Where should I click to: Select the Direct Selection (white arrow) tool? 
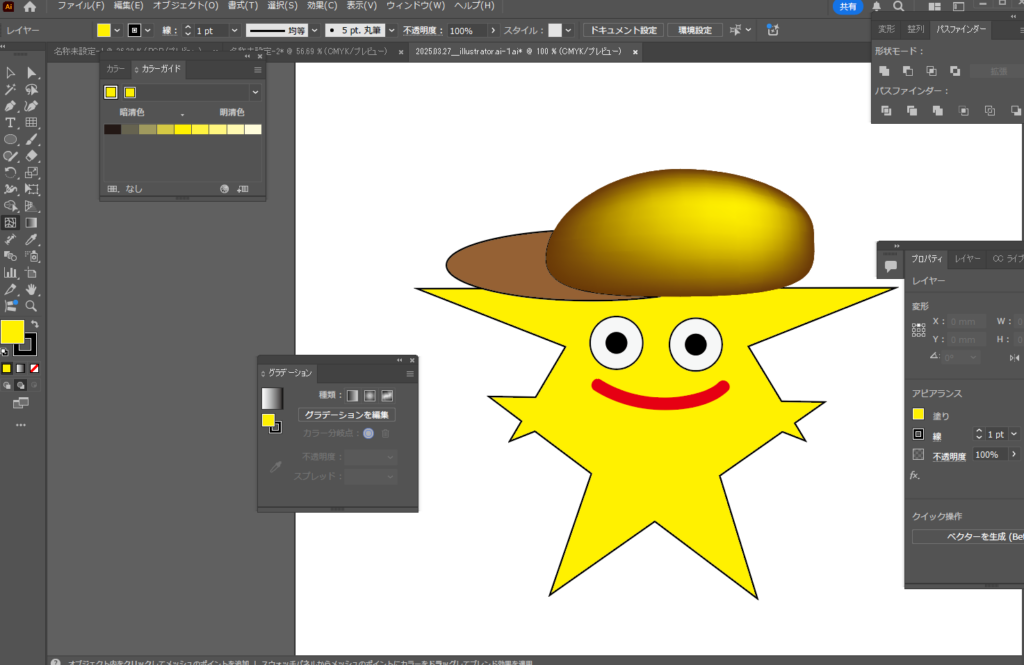point(32,72)
